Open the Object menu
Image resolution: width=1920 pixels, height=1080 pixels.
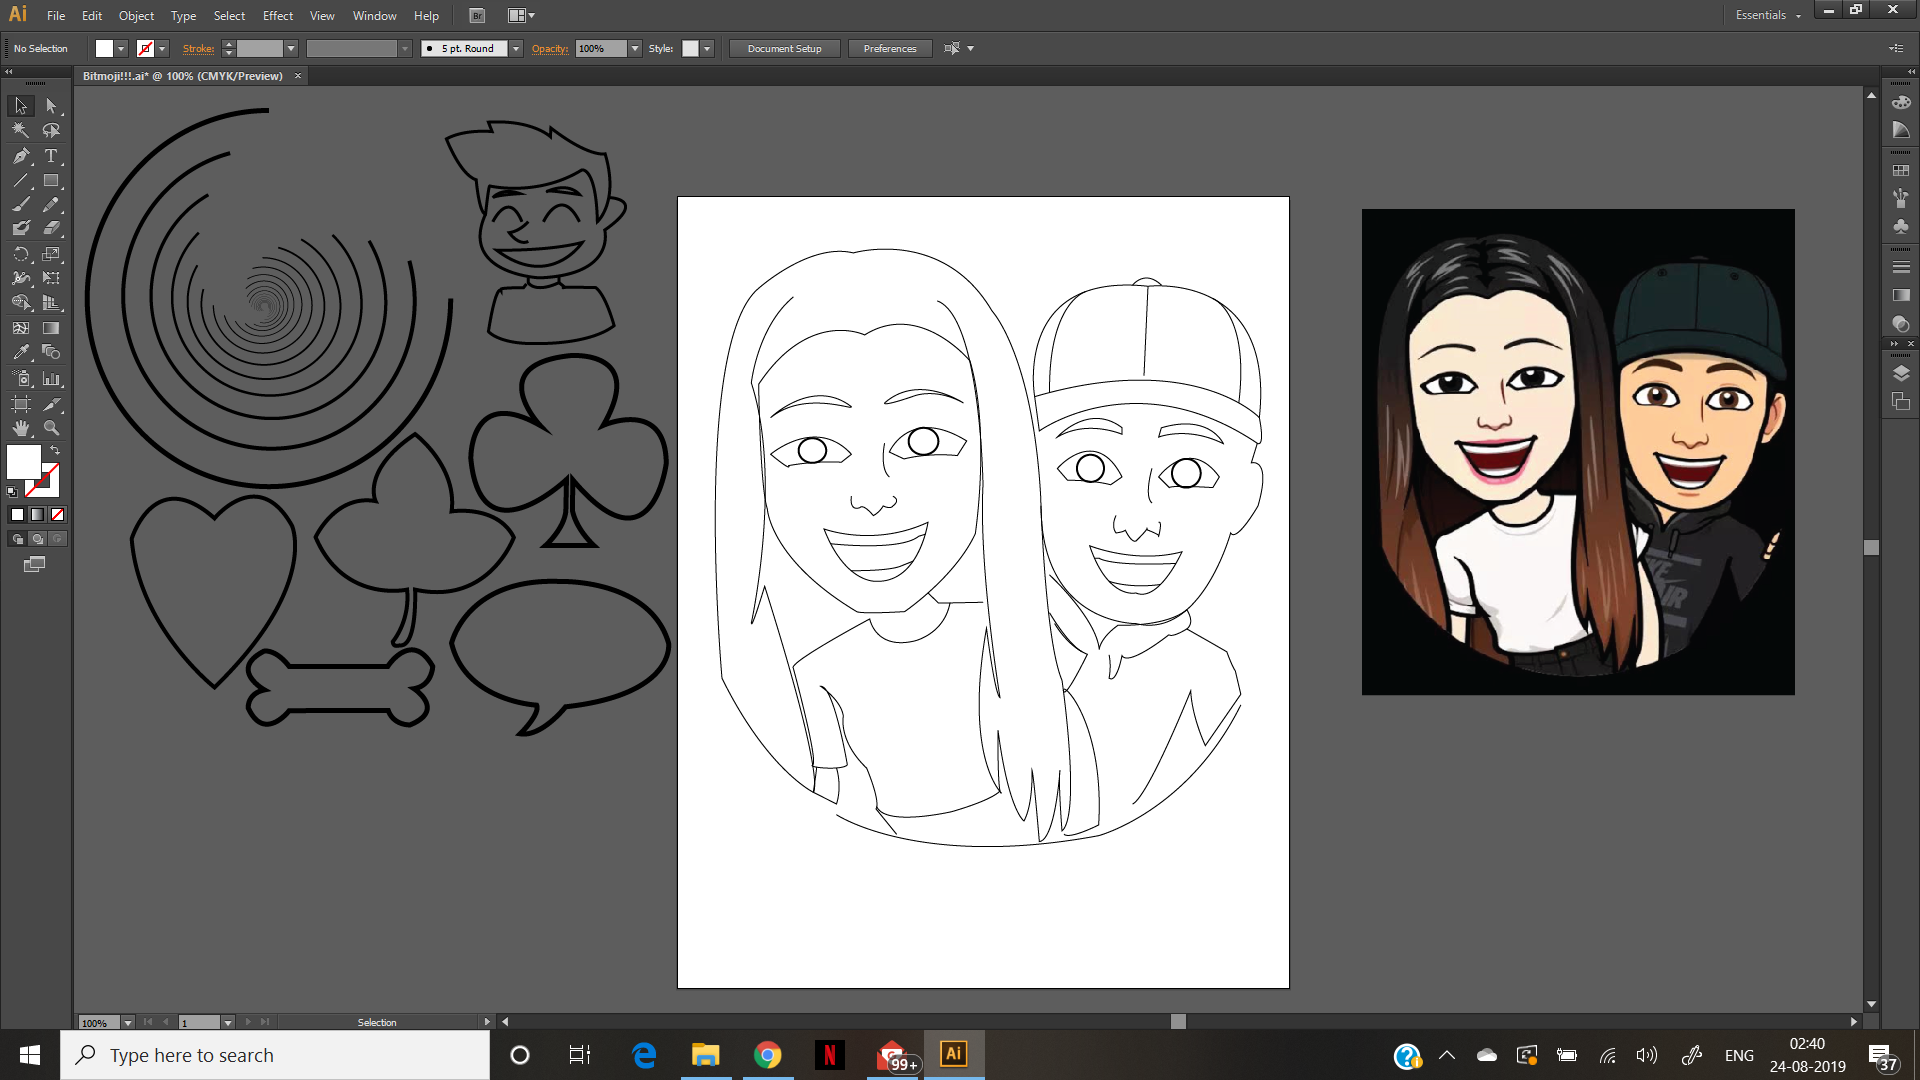click(136, 15)
